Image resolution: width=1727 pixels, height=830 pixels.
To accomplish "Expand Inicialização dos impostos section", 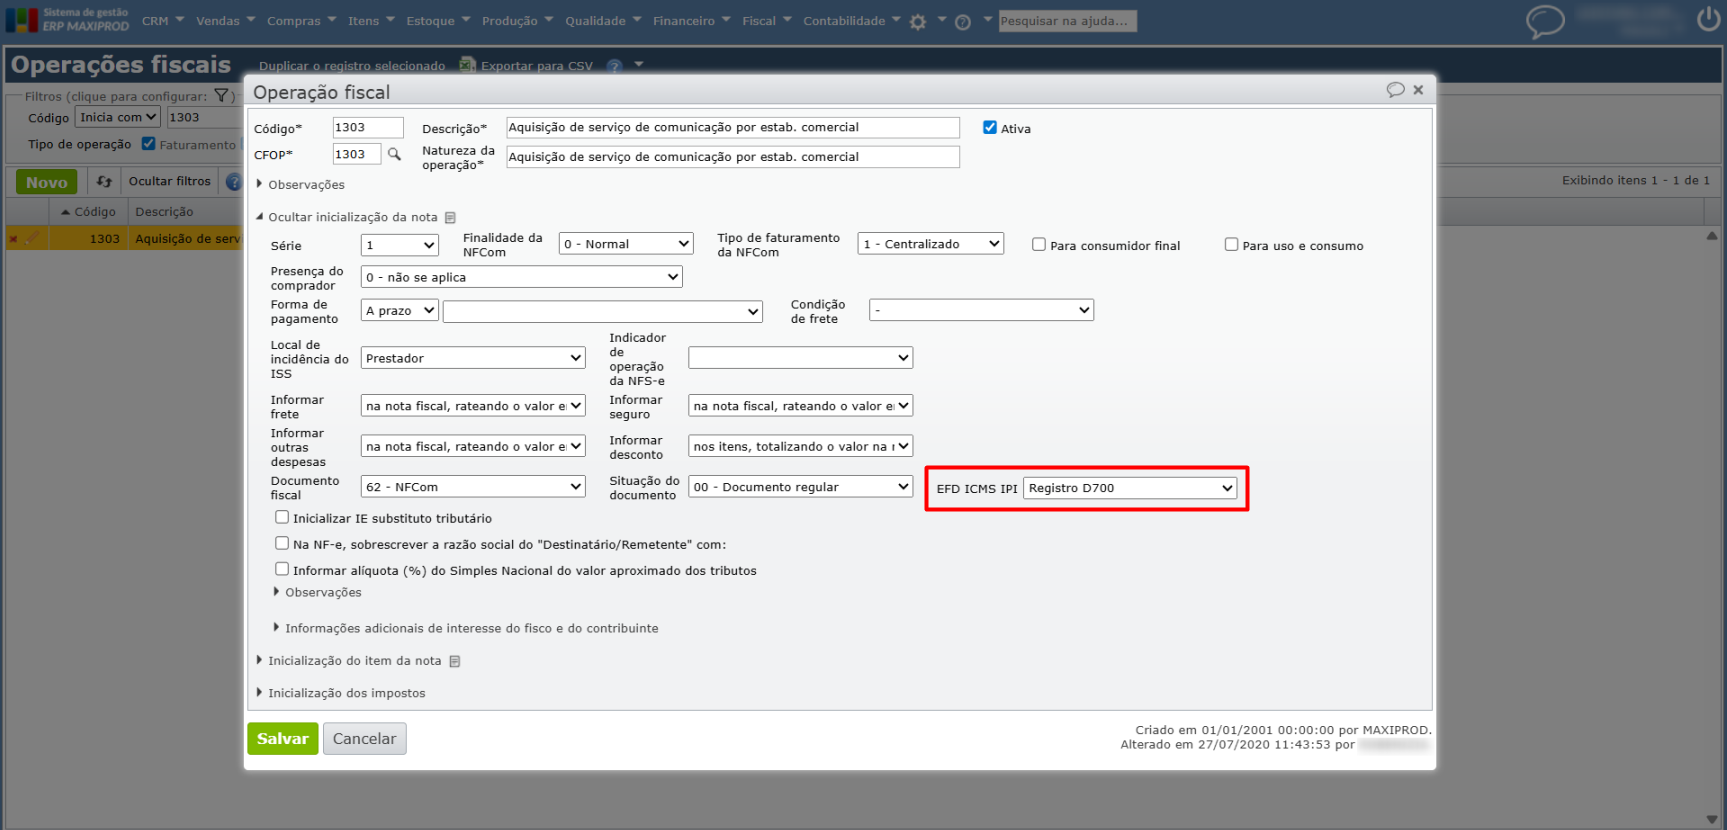I will pyautogui.click(x=346, y=693).
